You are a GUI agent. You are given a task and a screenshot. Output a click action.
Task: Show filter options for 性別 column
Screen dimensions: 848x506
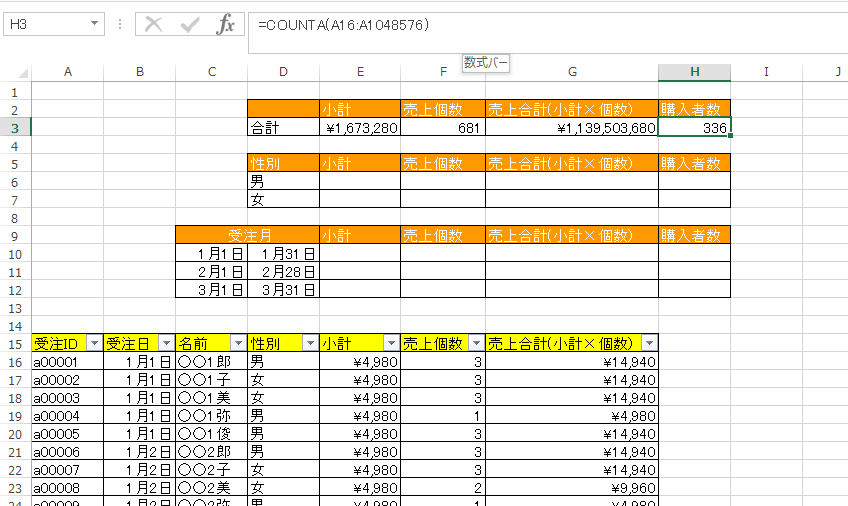[x=310, y=343]
